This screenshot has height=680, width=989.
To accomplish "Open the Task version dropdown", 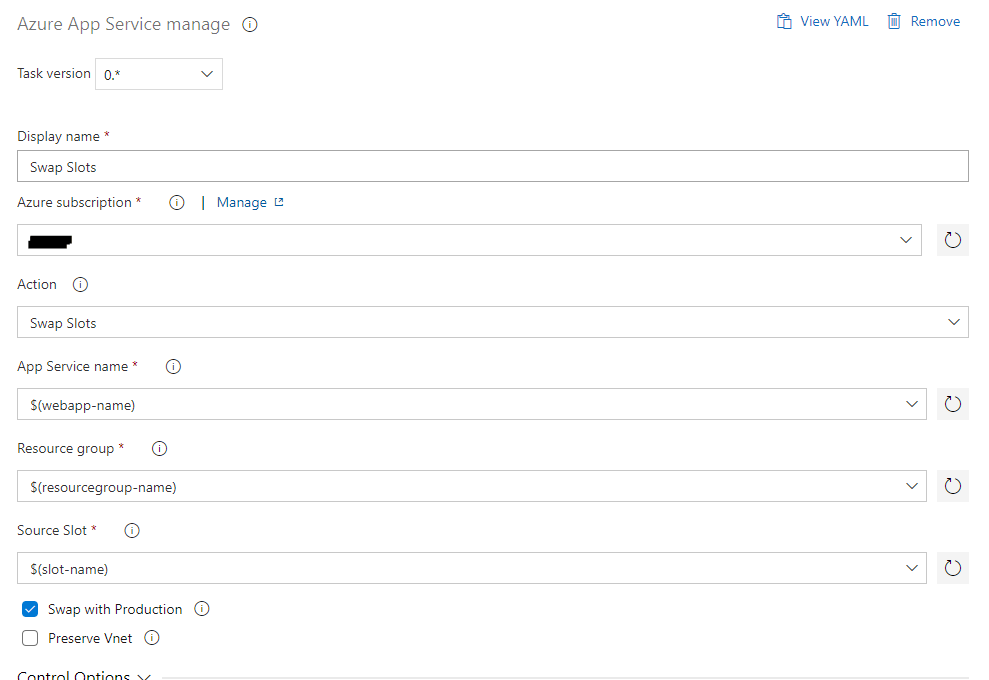I will [159, 74].
